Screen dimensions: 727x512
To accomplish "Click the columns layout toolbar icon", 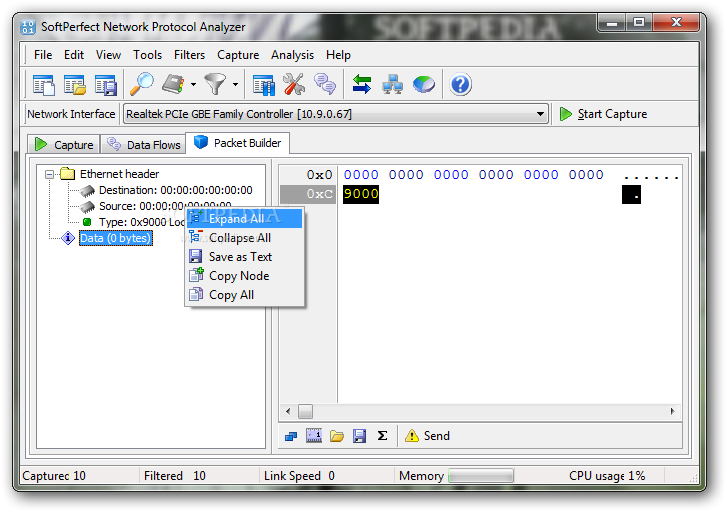I will (x=264, y=85).
